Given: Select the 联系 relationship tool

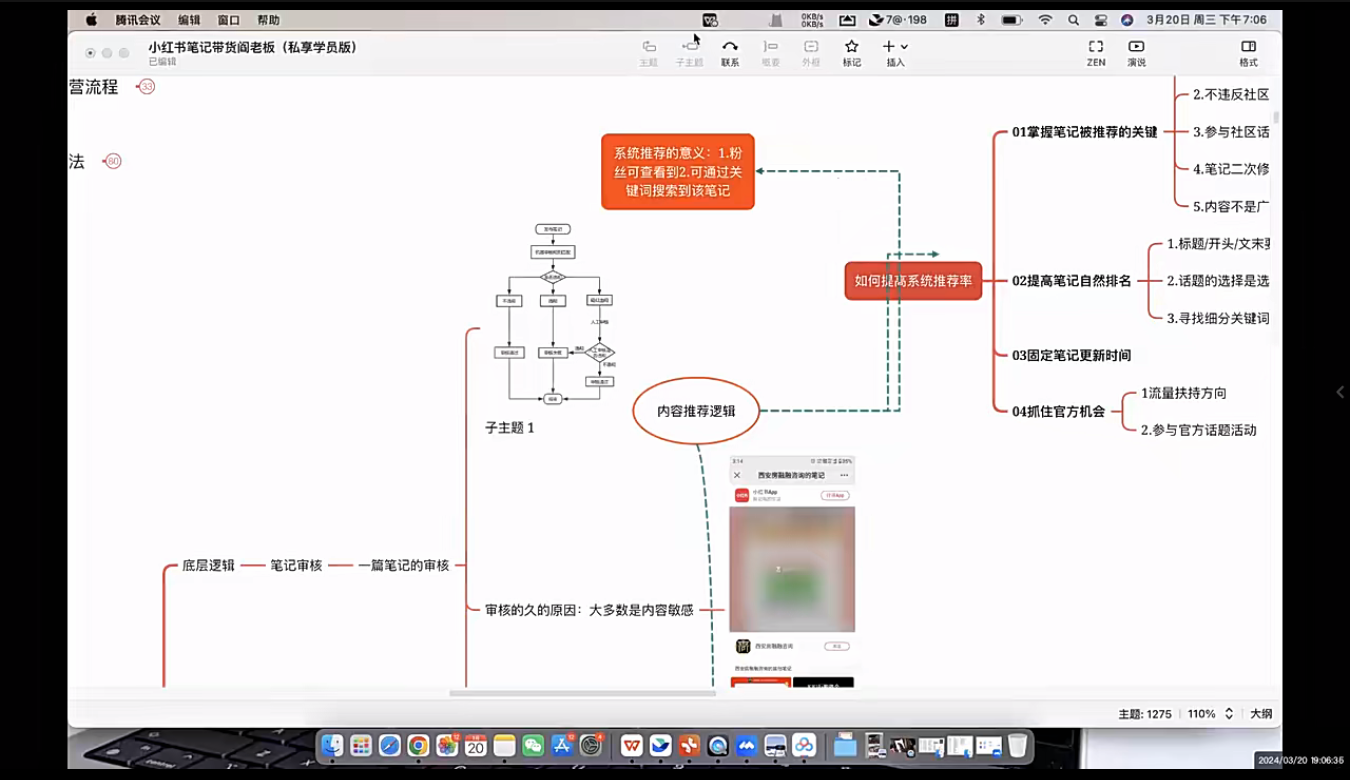Looking at the screenshot, I should coord(730,50).
